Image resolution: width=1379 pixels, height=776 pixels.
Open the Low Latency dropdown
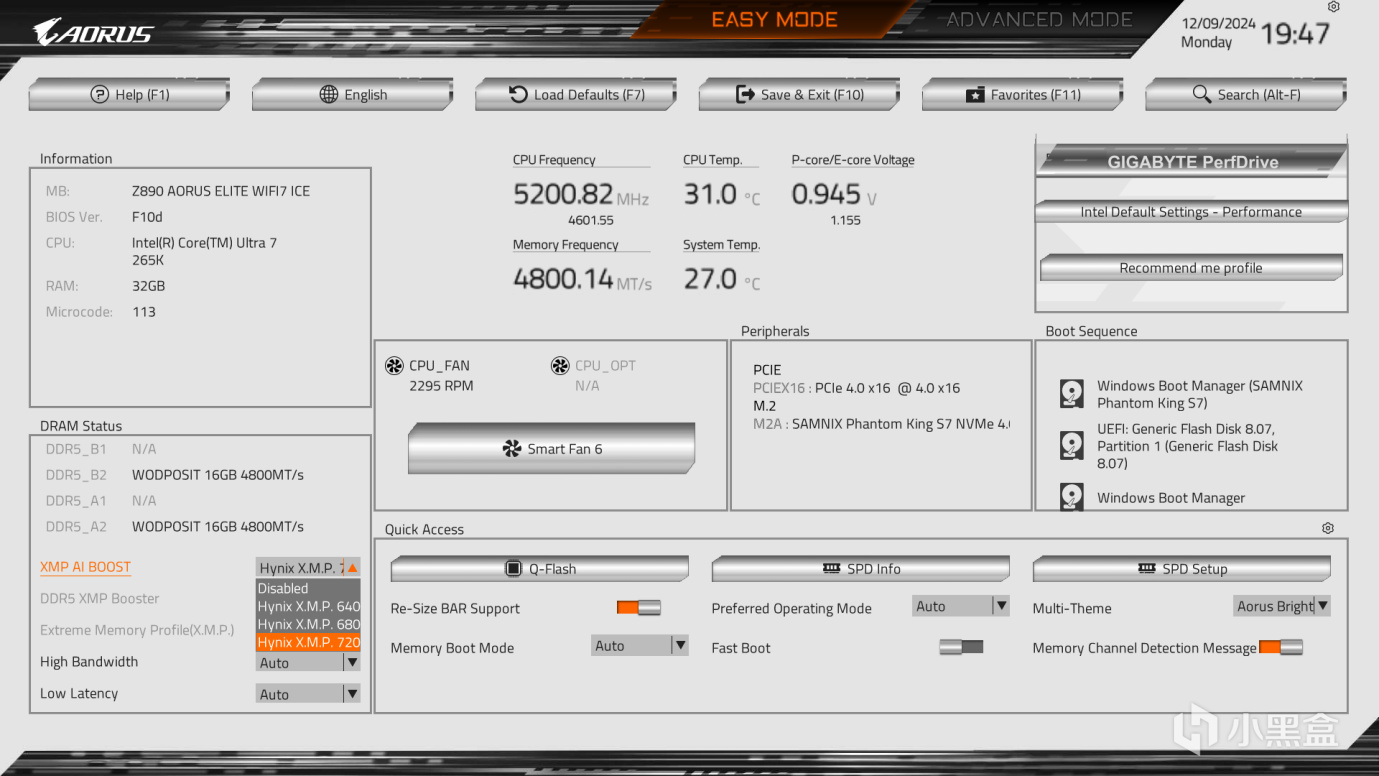coord(308,694)
